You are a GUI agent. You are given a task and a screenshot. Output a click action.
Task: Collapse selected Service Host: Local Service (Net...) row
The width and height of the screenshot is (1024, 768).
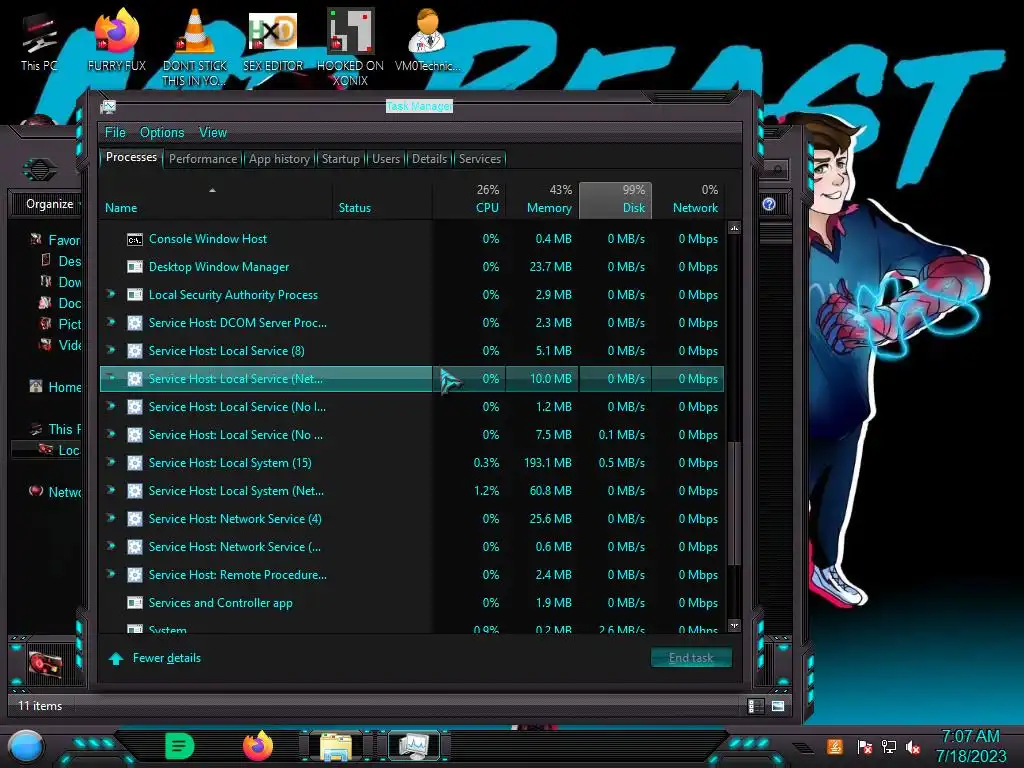click(111, 377)
